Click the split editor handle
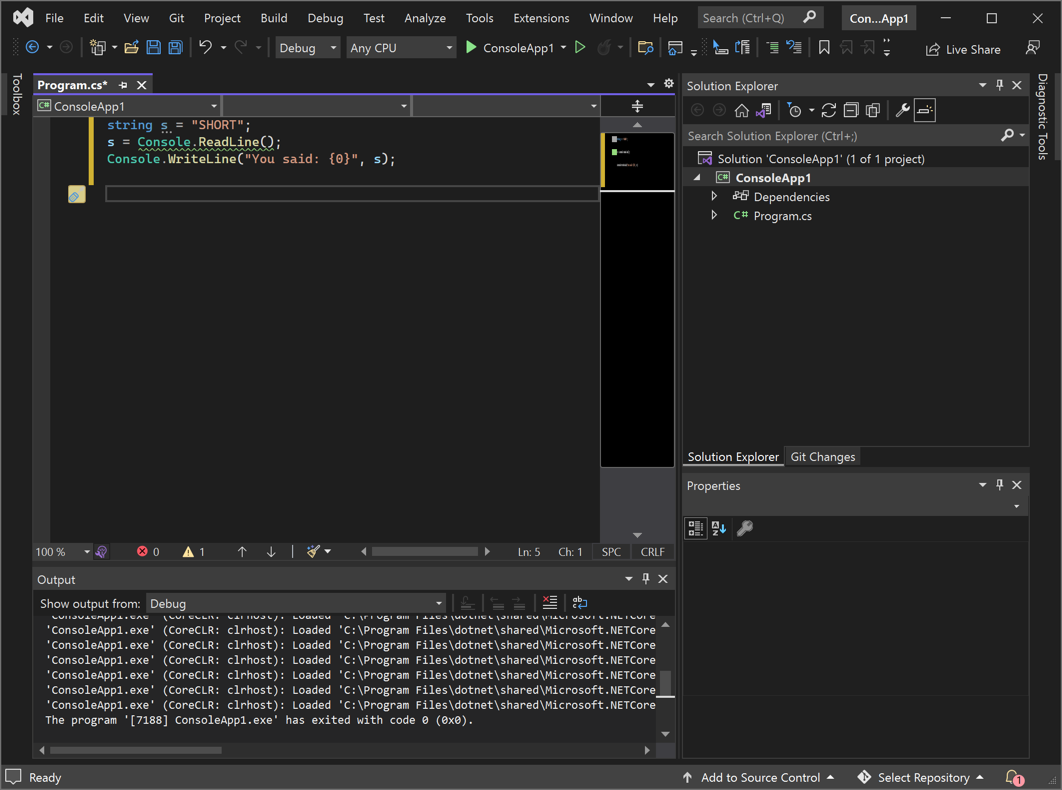This screenshot has width=1062, height=790. click(x=637, y=106)
